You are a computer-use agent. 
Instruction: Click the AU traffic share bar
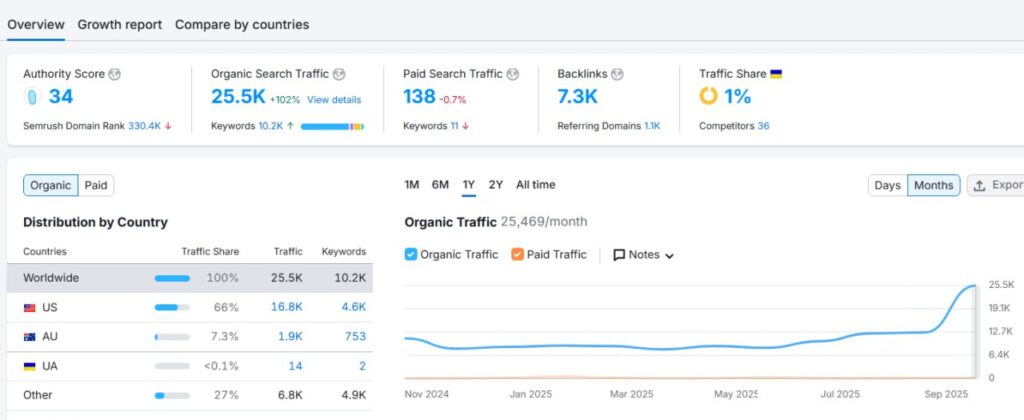click(x=172, y=337)
